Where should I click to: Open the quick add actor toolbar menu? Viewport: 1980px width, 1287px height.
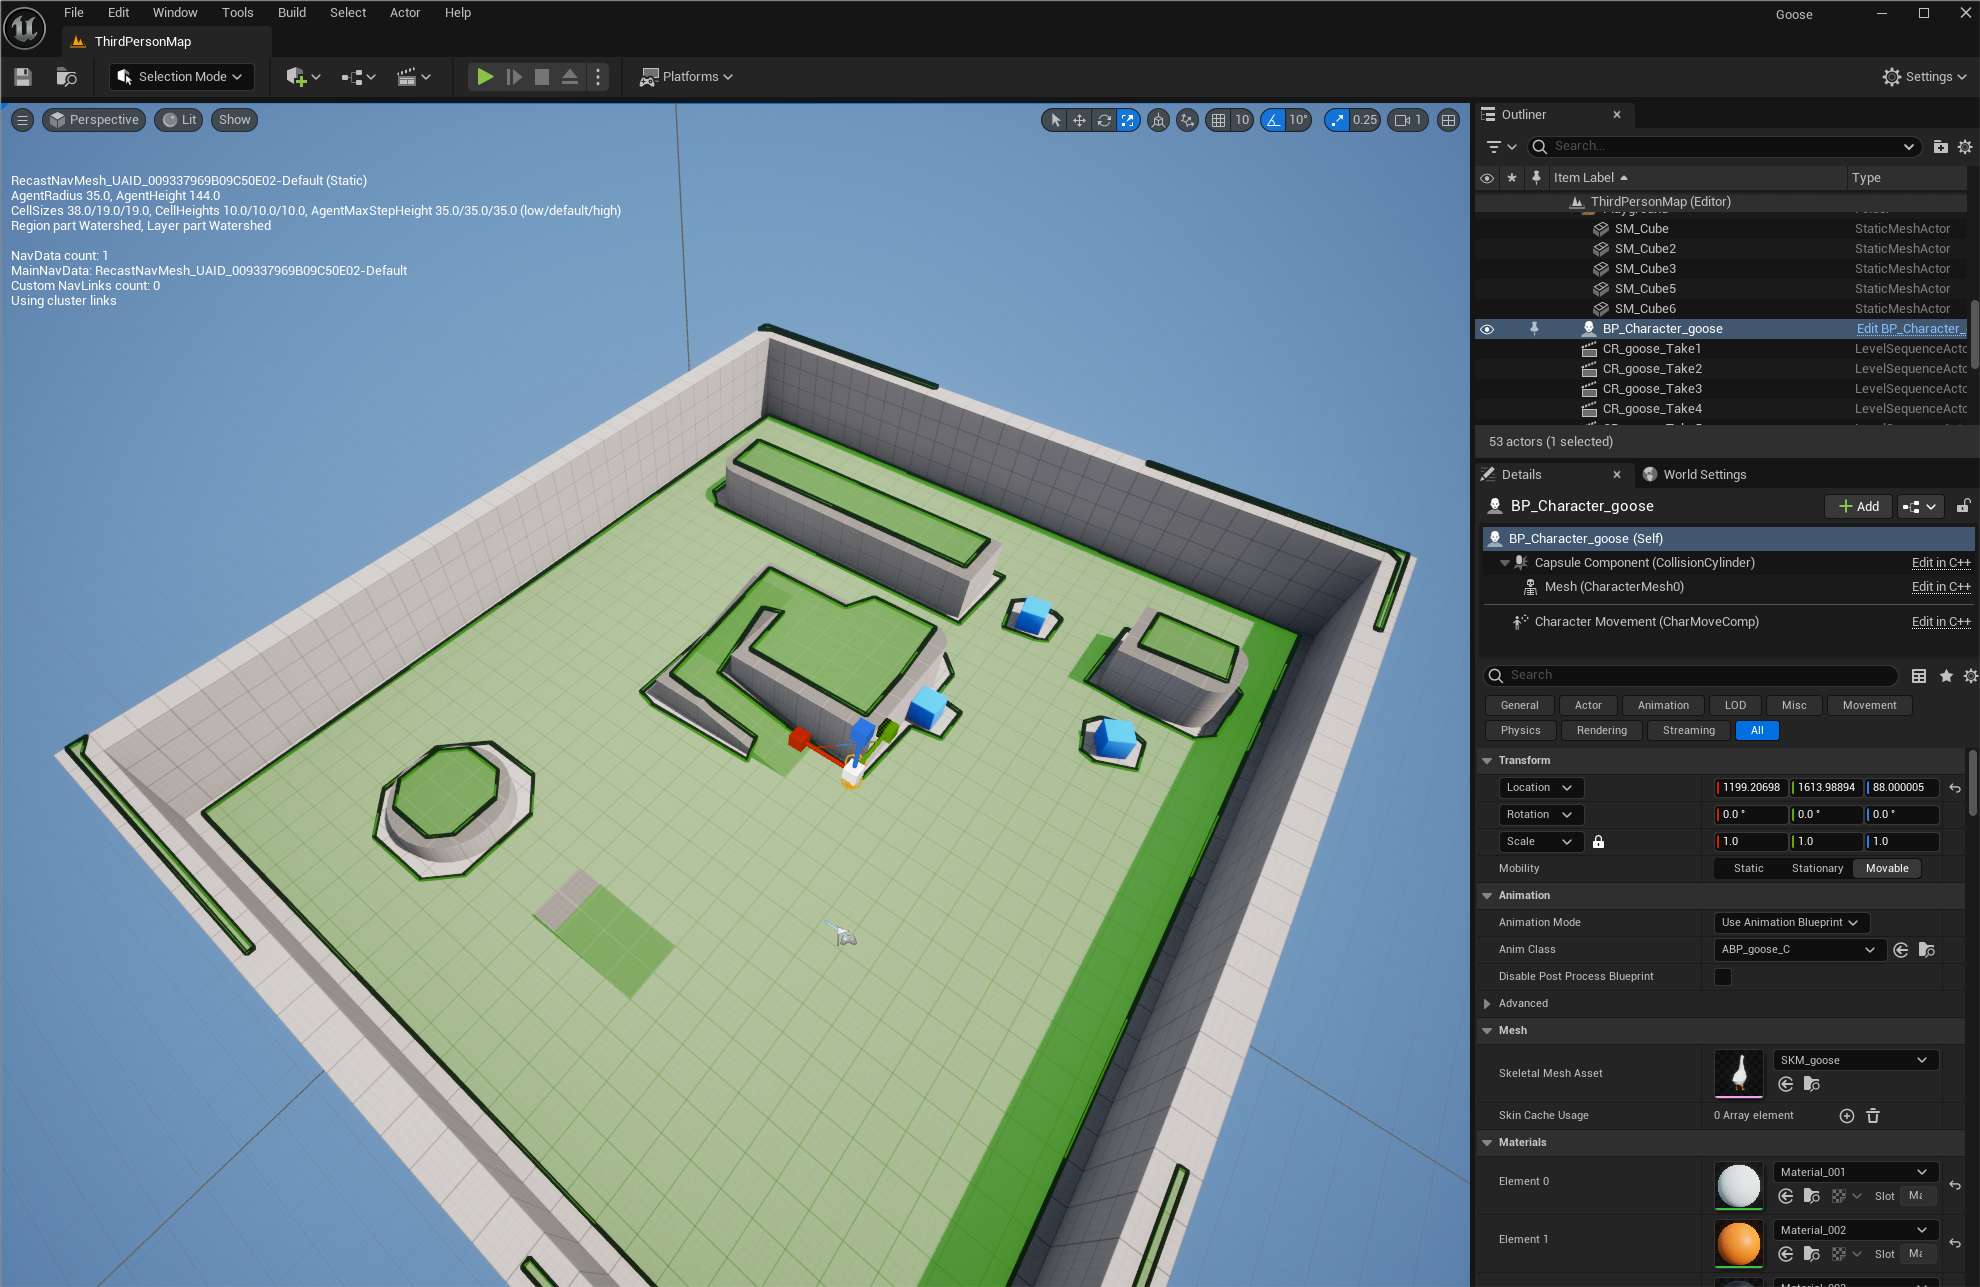click(x=303, y=77)
